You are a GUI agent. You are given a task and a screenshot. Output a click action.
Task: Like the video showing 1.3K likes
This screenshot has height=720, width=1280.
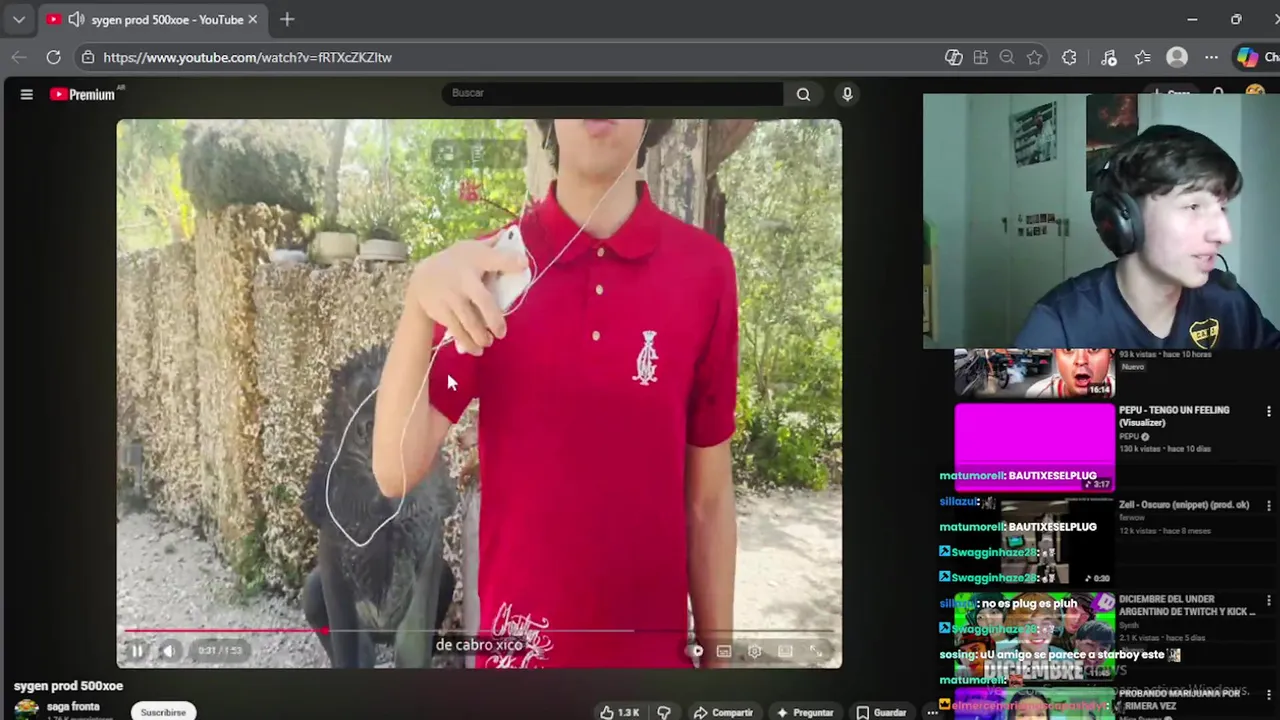[x=620, y=712]
